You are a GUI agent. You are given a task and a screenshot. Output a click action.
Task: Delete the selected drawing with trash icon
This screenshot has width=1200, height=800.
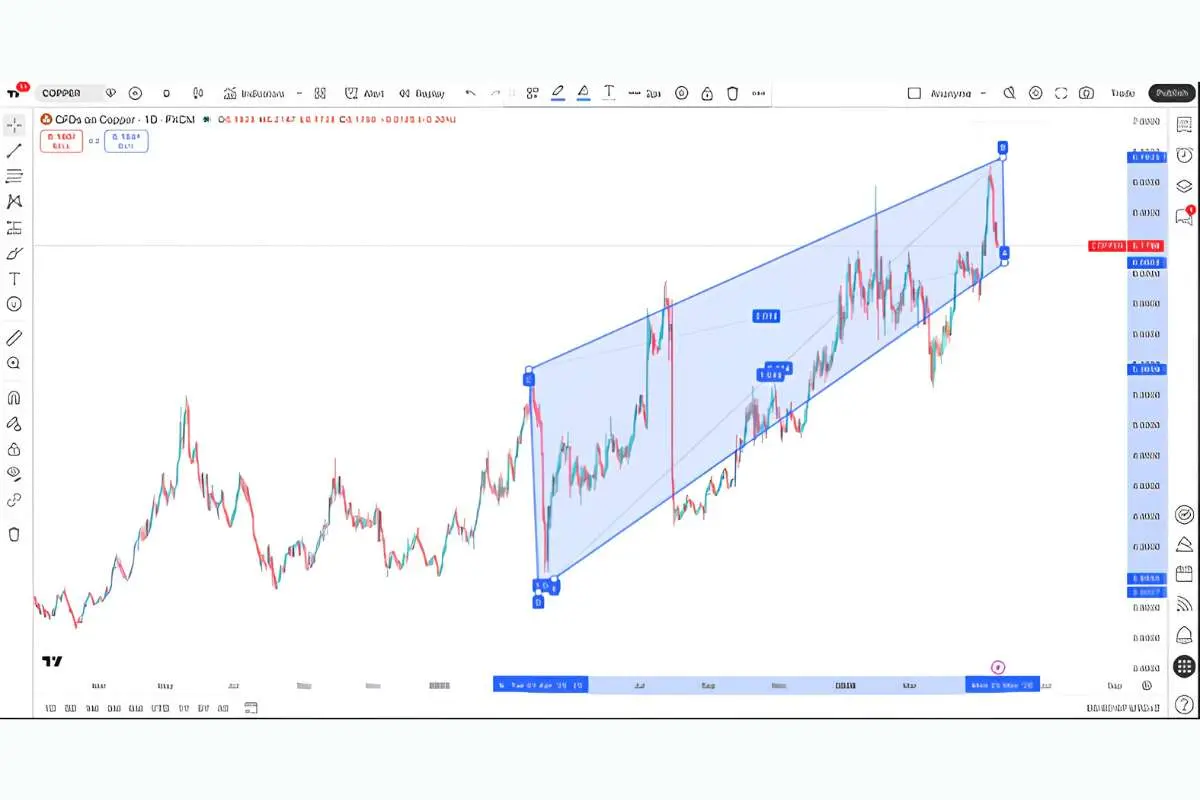tap(733, 93)
